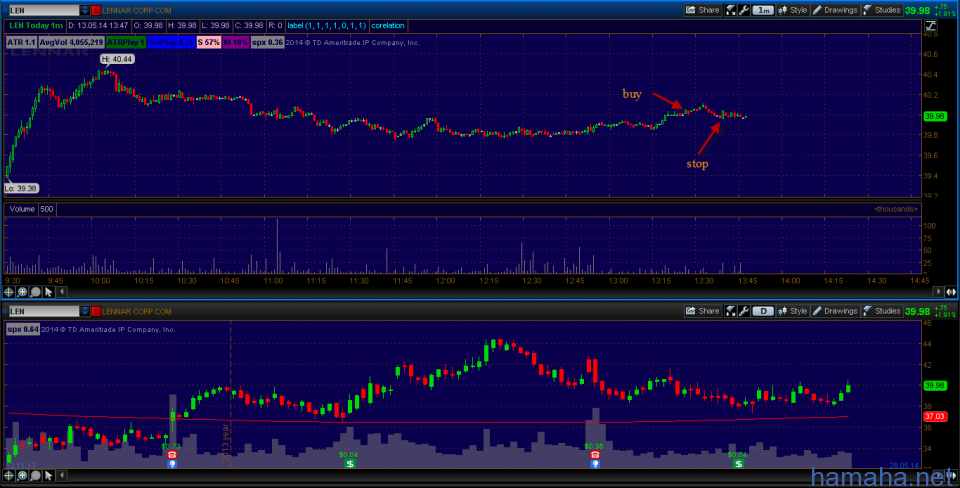
Task: Click blue link circle beside upper LEN field
Action: 5,10
